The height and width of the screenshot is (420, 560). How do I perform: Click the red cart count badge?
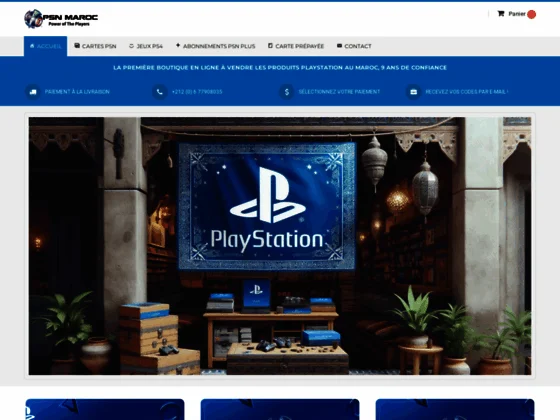(531, 14)
